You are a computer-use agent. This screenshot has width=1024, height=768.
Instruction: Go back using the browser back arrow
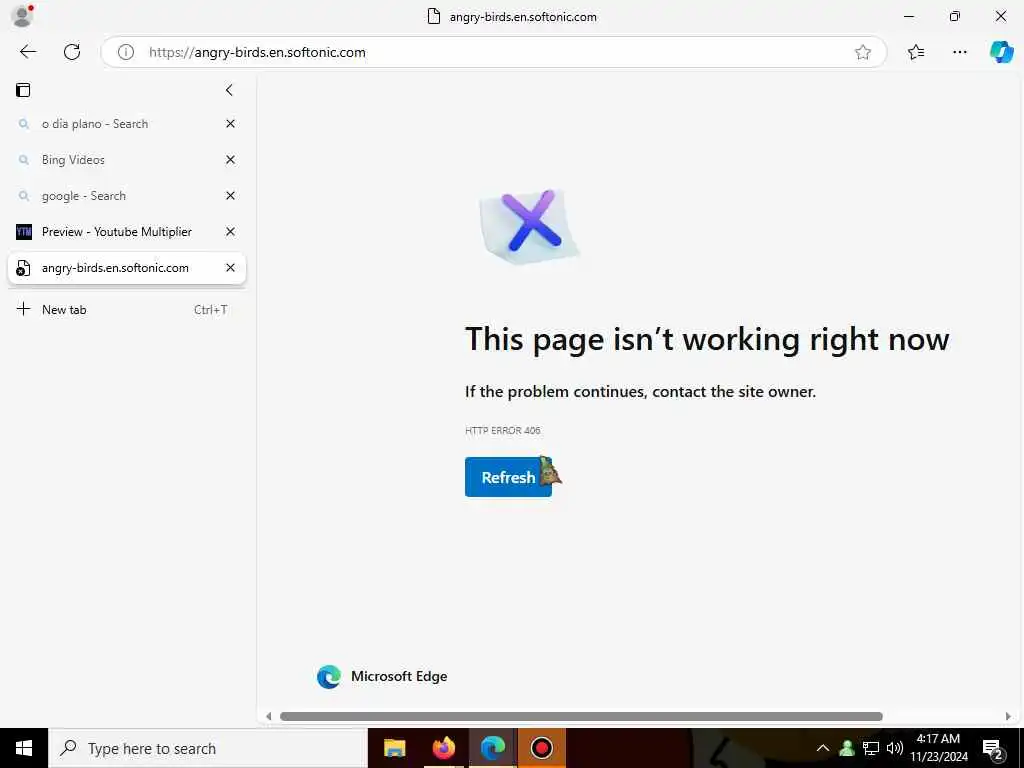28,52
